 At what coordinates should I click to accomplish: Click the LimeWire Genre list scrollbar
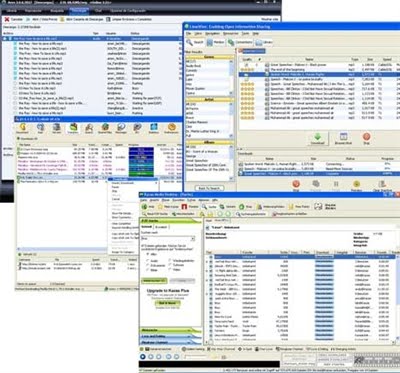[232, 77]
